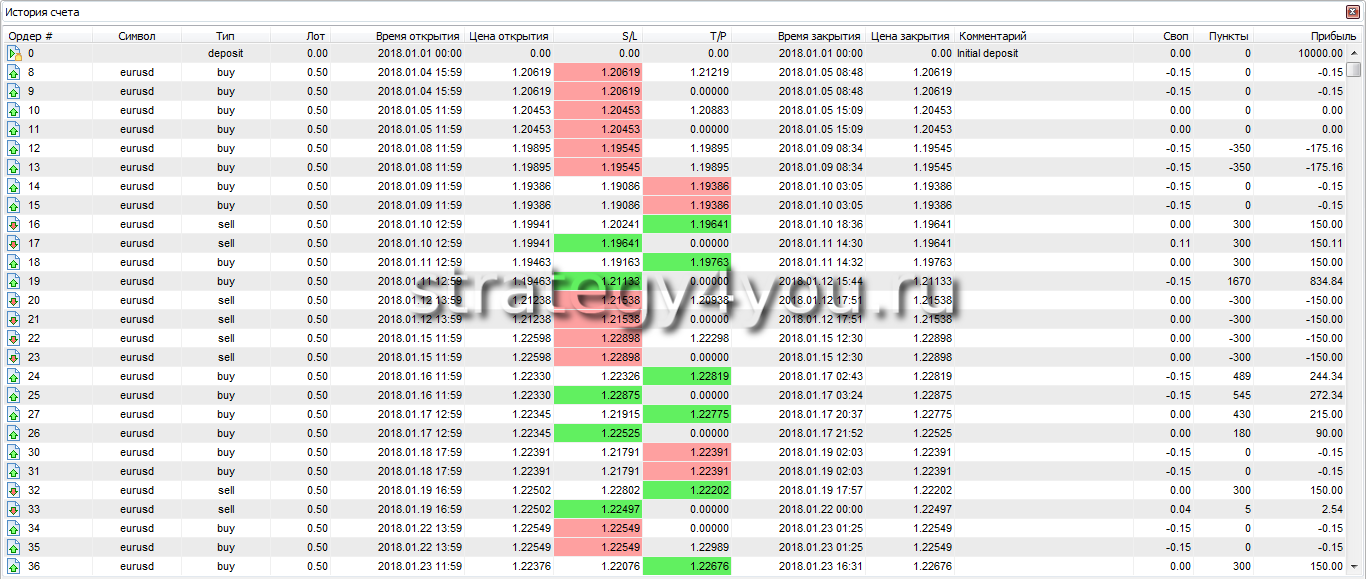Image resolution: width=1366 pixels, height=579 pixels.
Task: Click the sell icon of order 20
Action: tap(14, 300)
